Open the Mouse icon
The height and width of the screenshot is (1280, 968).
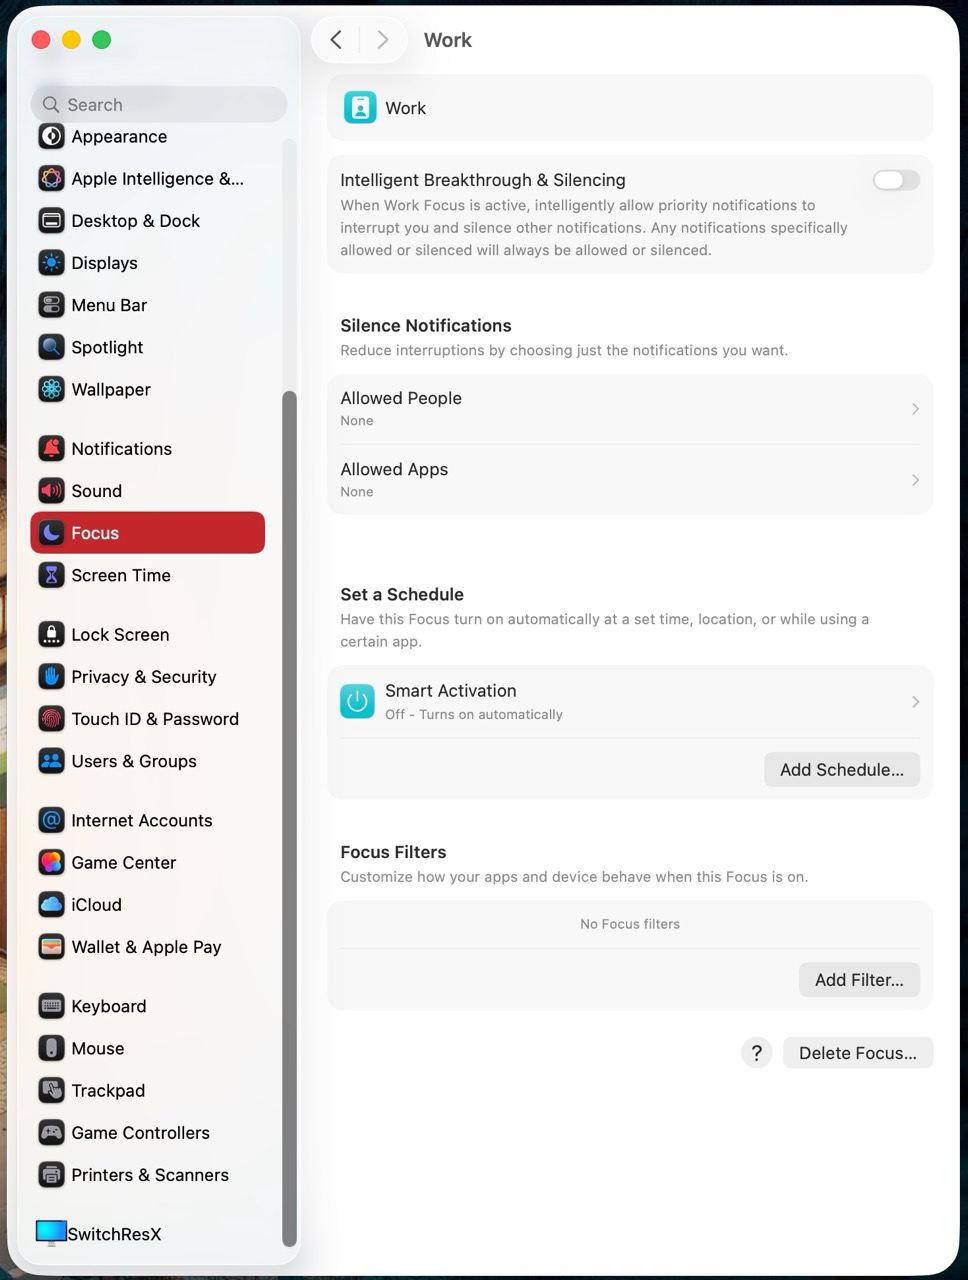[51, 1048]
